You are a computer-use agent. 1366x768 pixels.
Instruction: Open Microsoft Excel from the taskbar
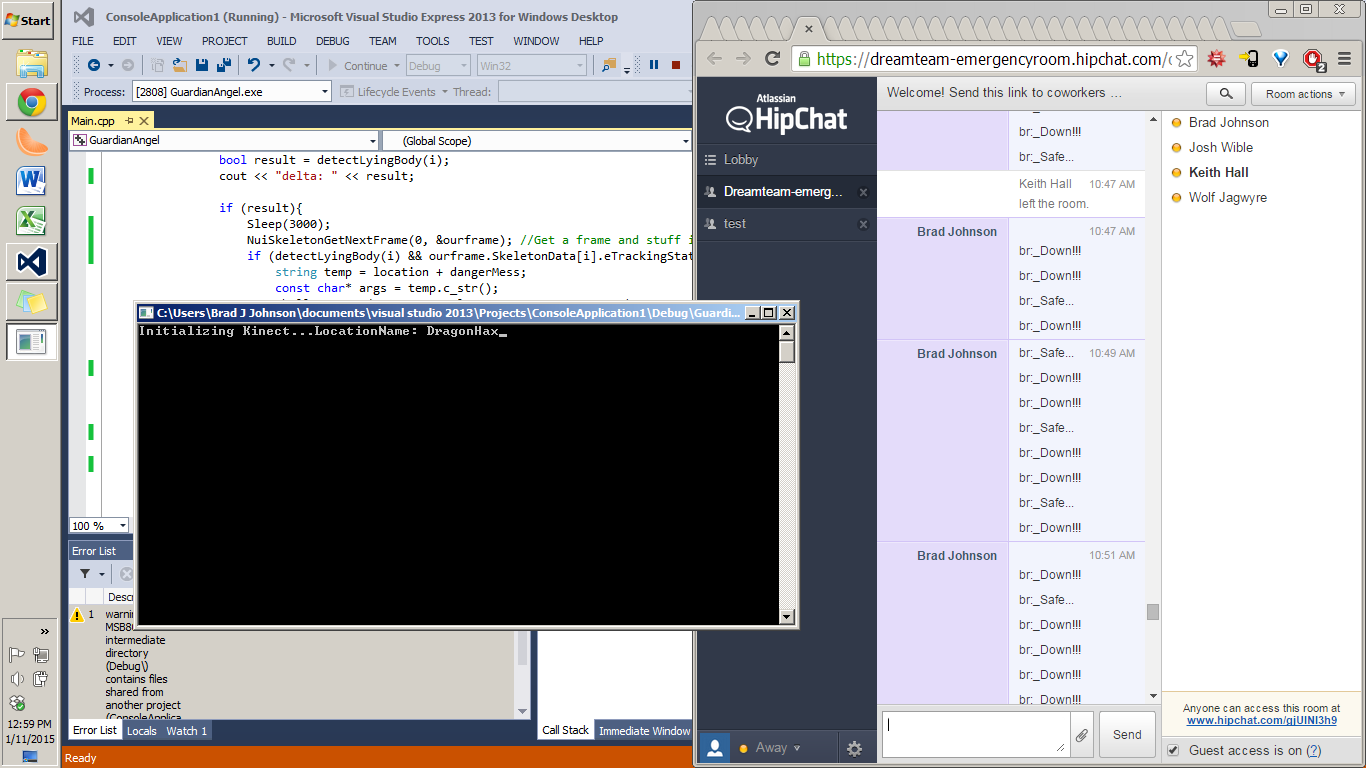[31, 221]
